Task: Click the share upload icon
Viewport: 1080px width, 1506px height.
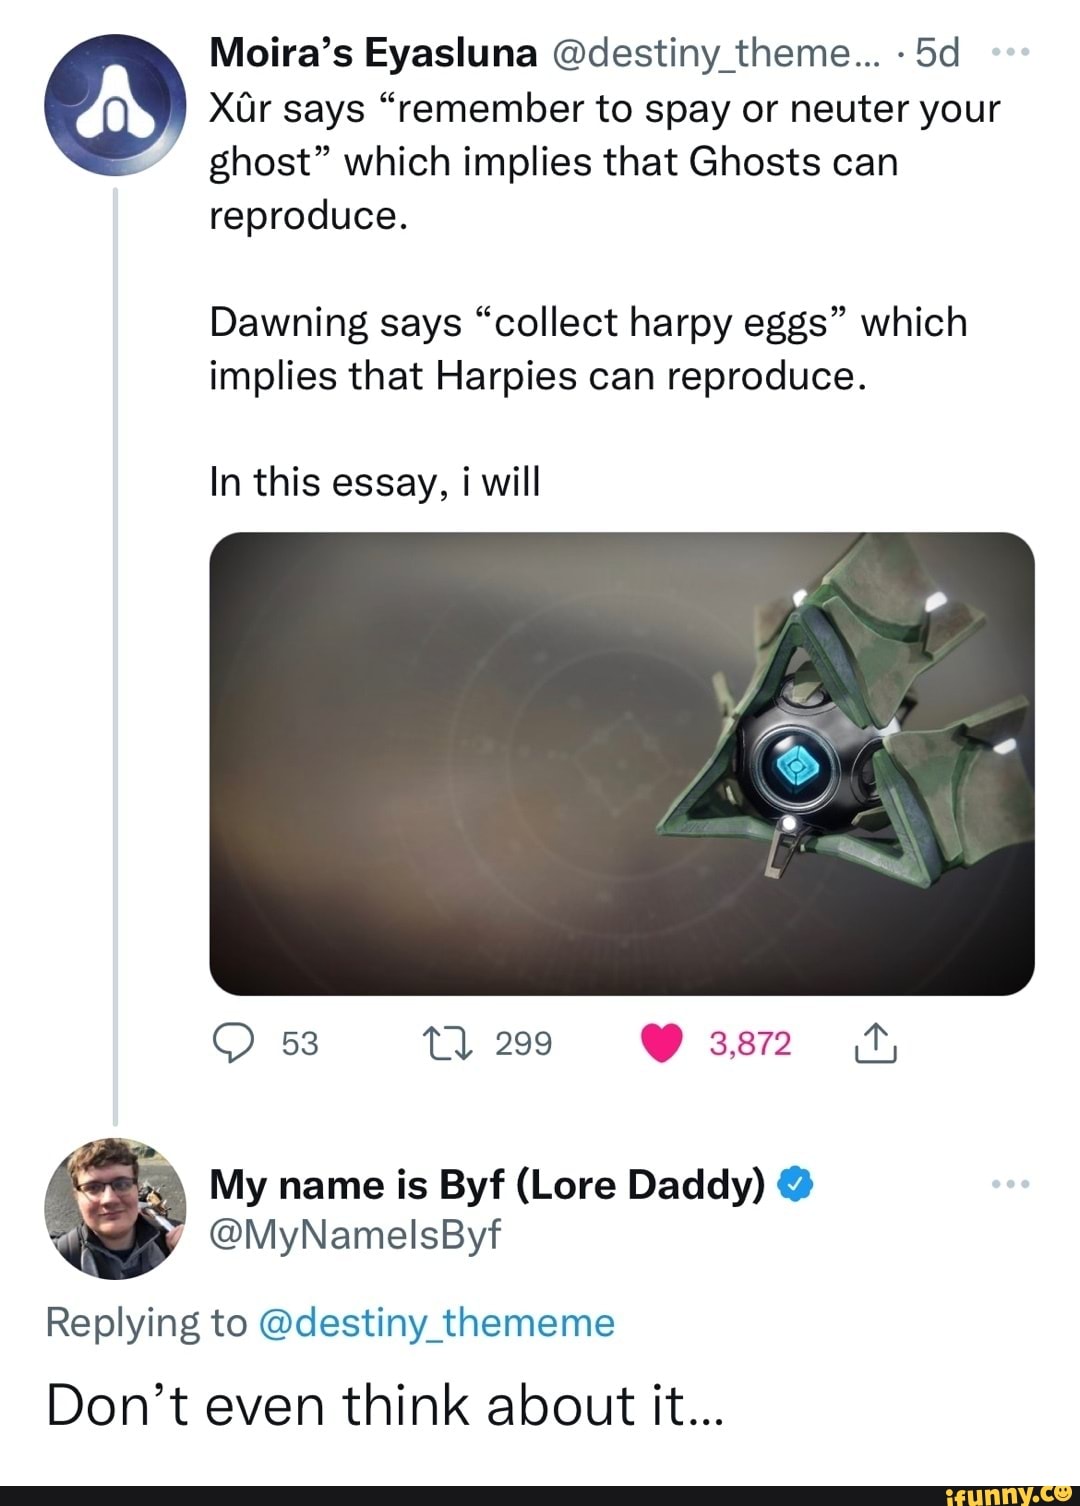Action: point(875,1044)
